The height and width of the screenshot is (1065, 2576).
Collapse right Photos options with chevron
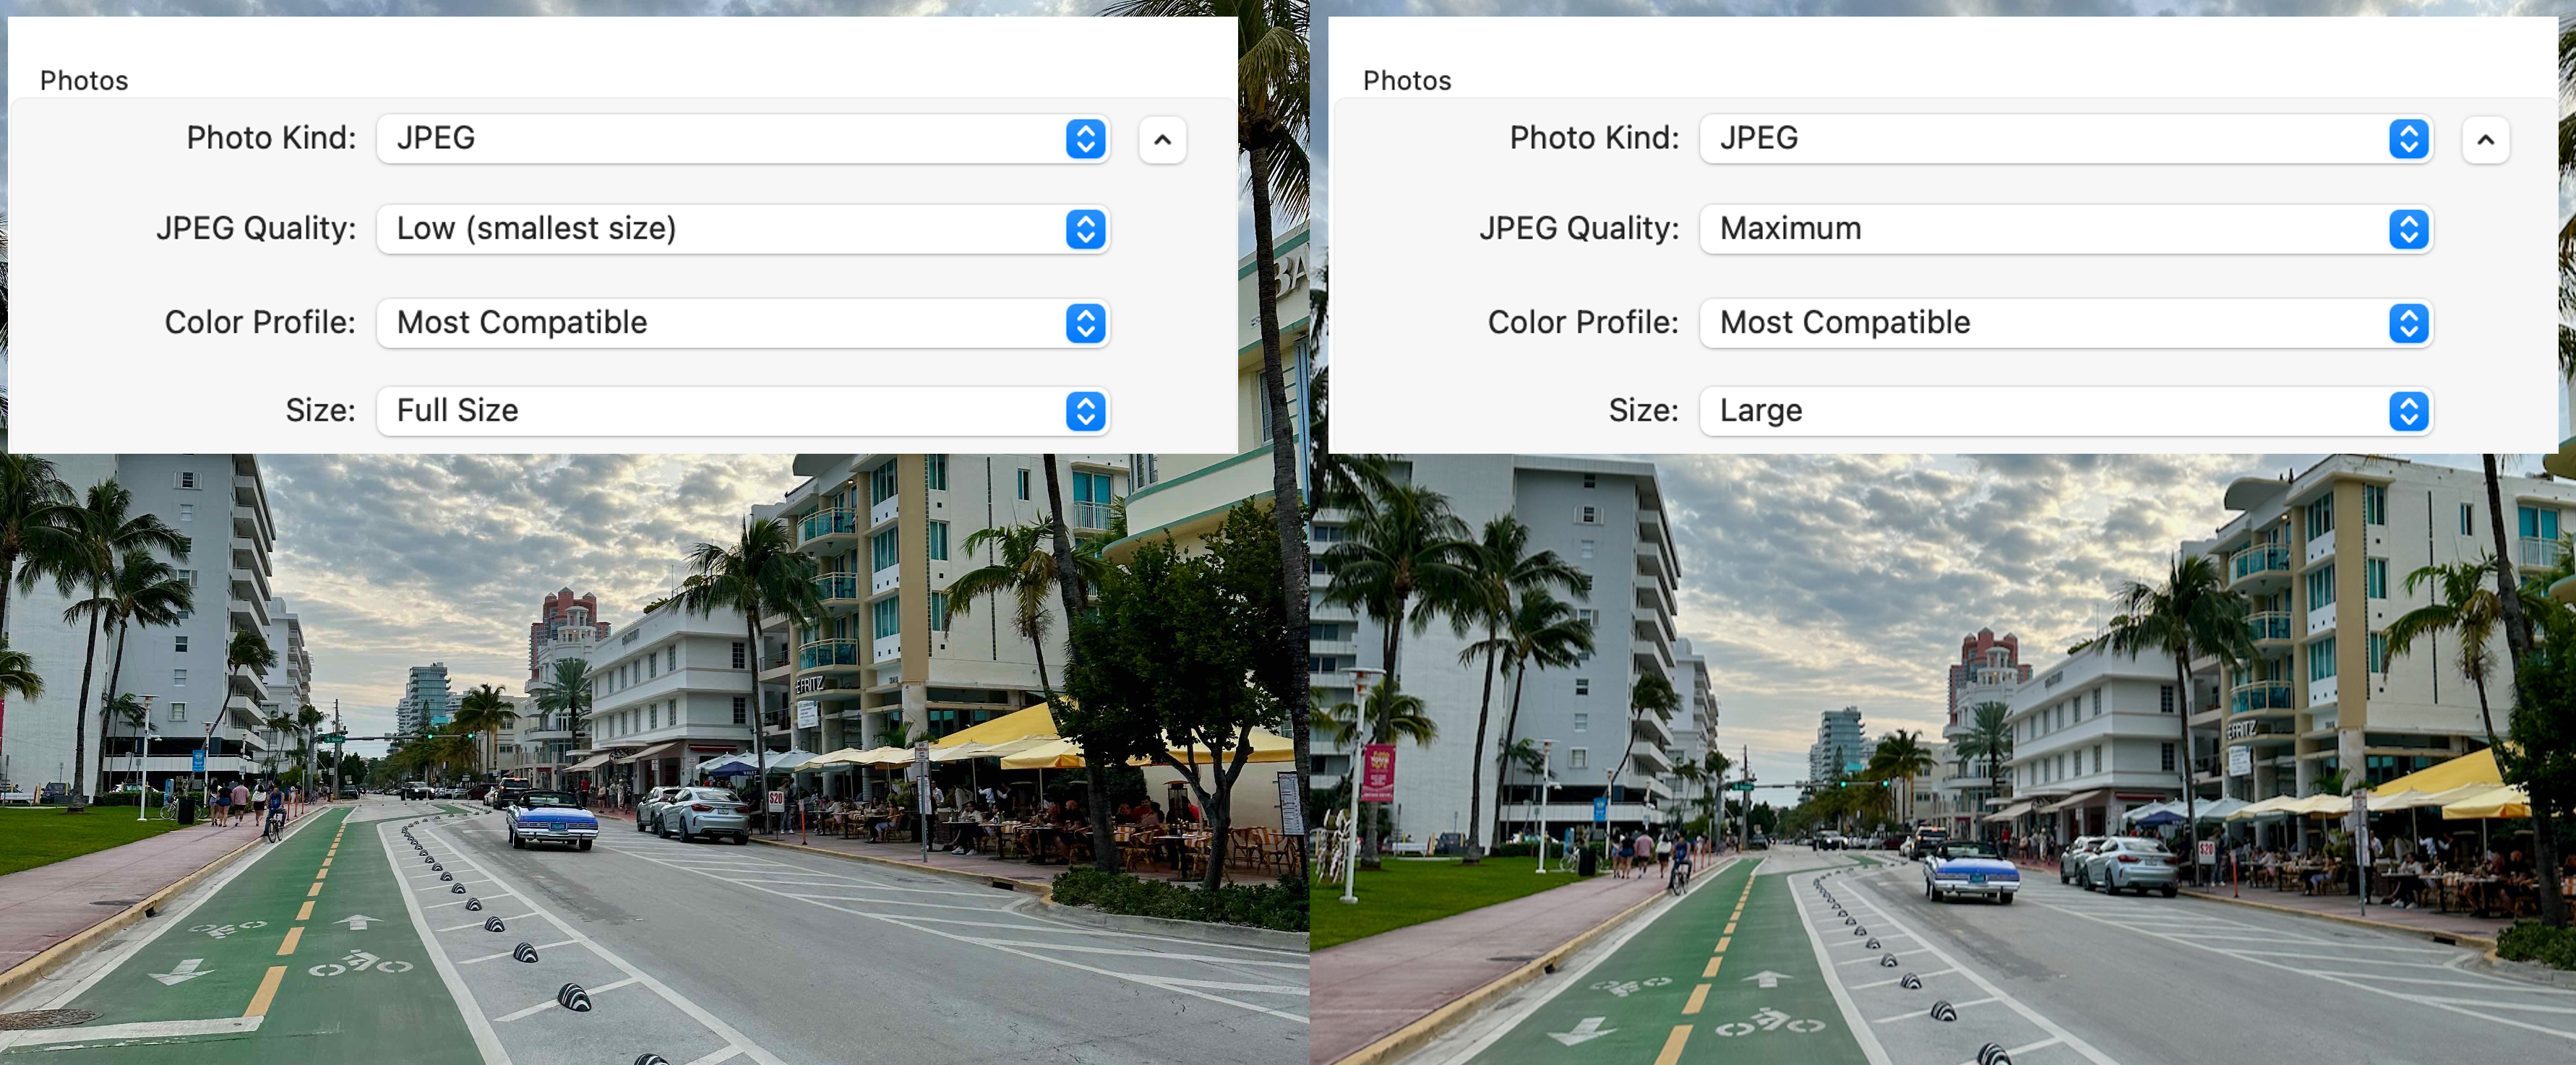(2485, 140)
